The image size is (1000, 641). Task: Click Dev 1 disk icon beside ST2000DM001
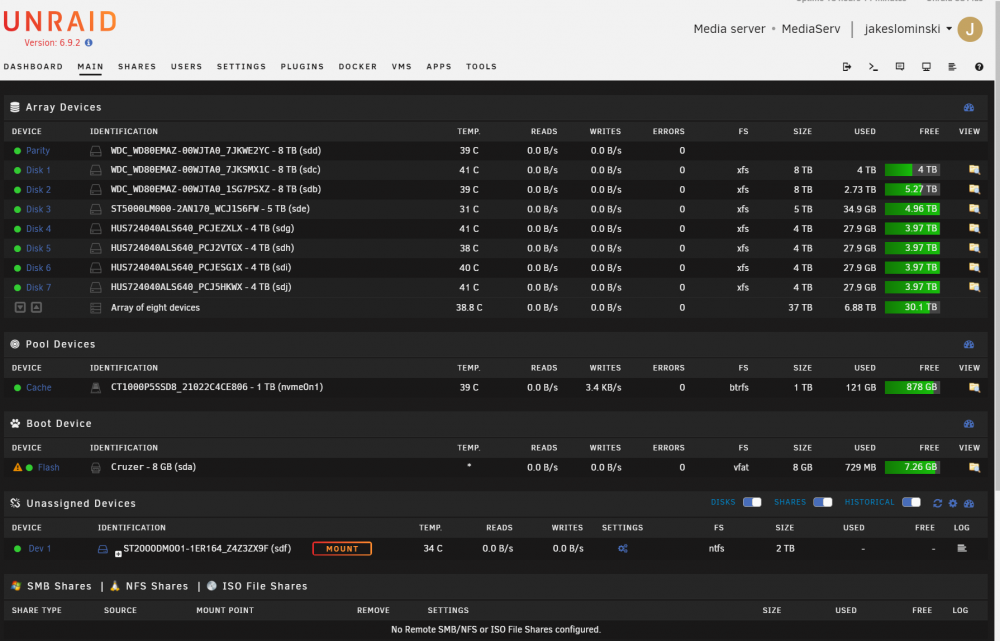[102, 549]
